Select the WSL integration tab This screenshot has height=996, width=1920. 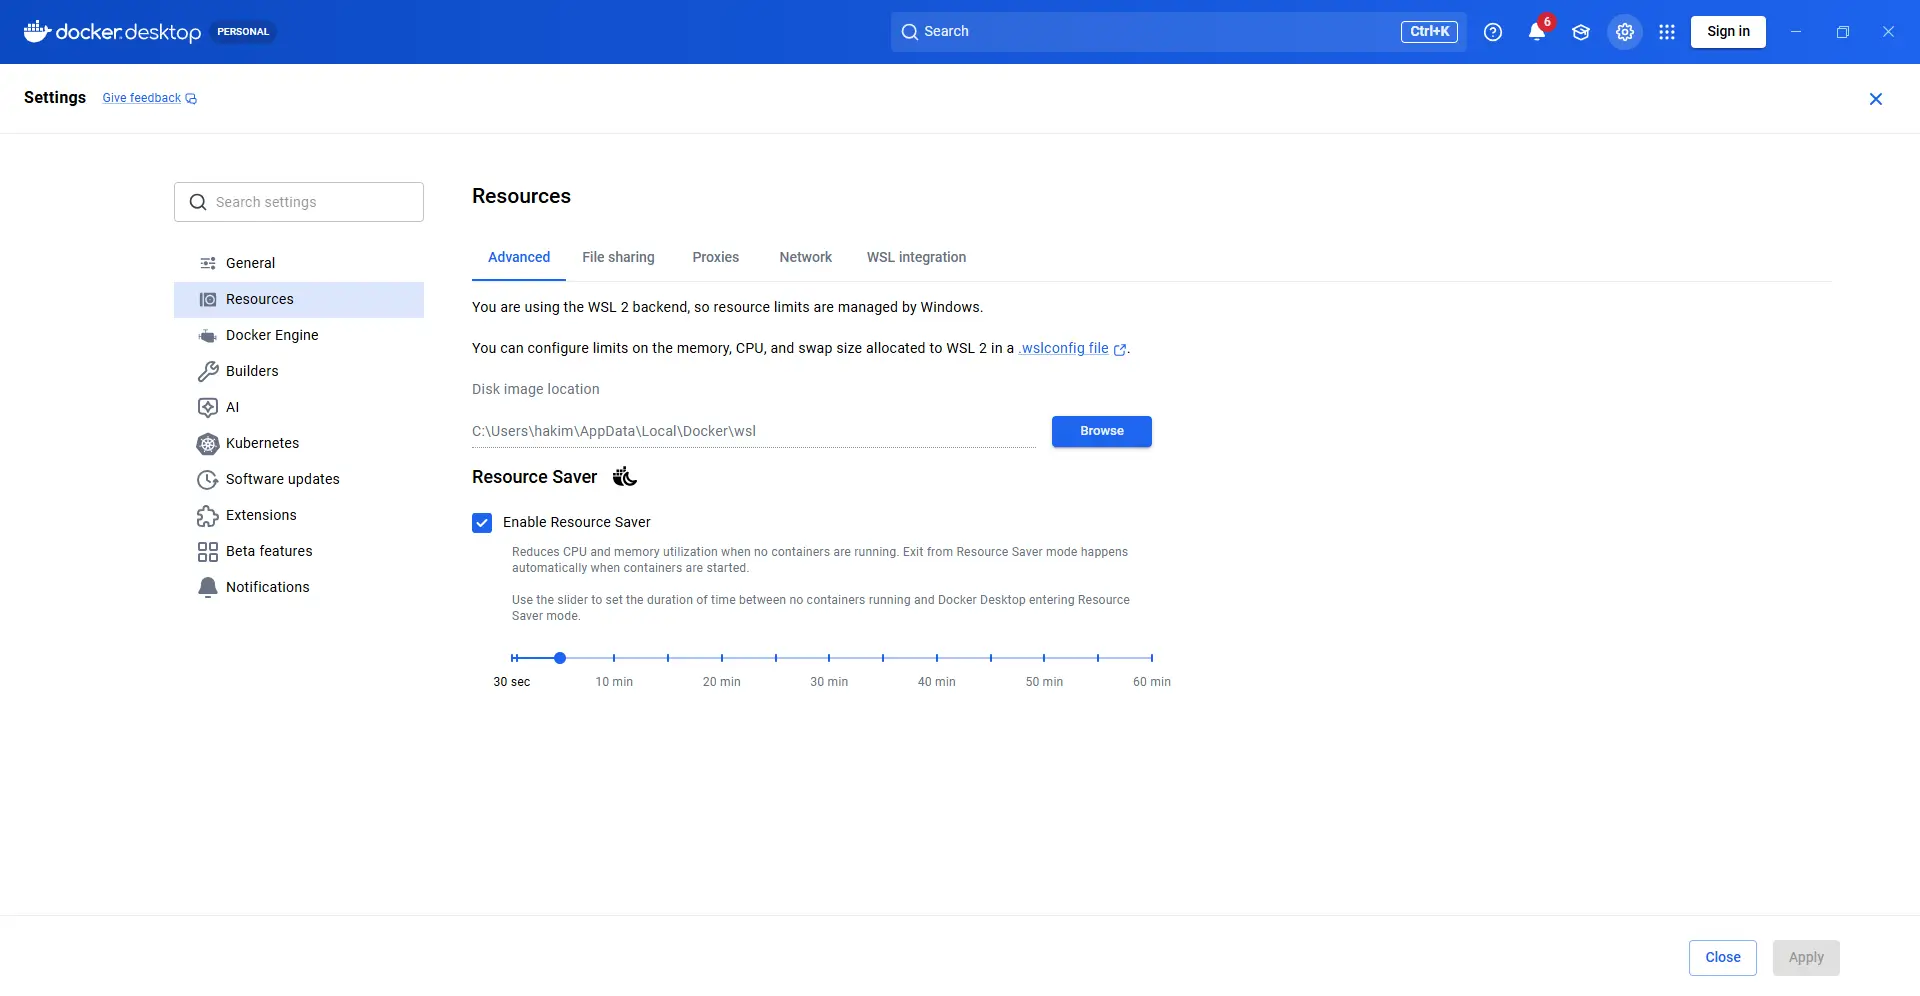(x=917, y=257)
